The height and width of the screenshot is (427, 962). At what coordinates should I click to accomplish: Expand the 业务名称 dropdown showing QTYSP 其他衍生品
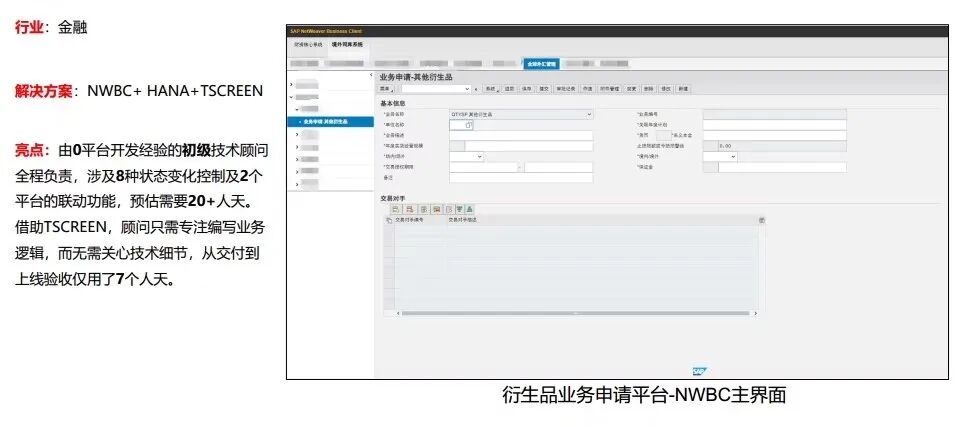(589, 114)
